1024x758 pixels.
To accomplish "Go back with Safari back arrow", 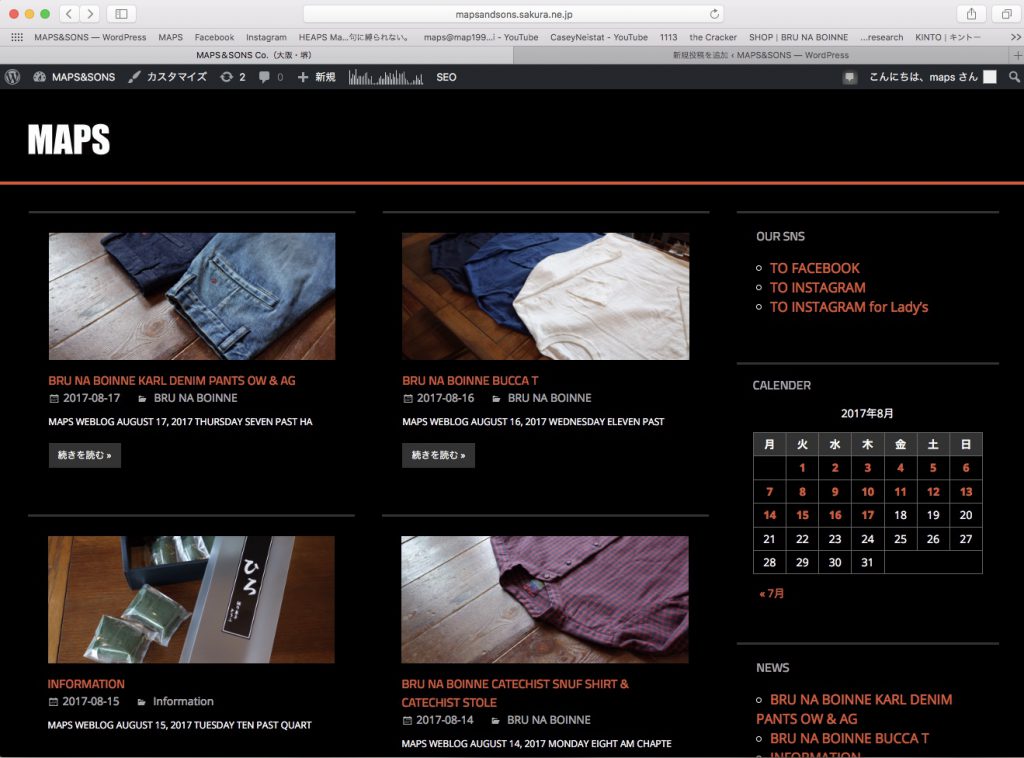I will pos(69,14).
